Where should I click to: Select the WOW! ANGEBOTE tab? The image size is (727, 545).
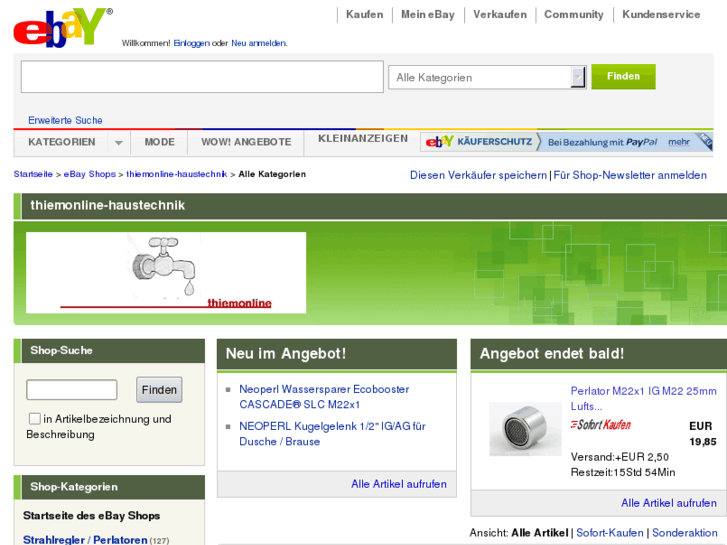(246, 142)
